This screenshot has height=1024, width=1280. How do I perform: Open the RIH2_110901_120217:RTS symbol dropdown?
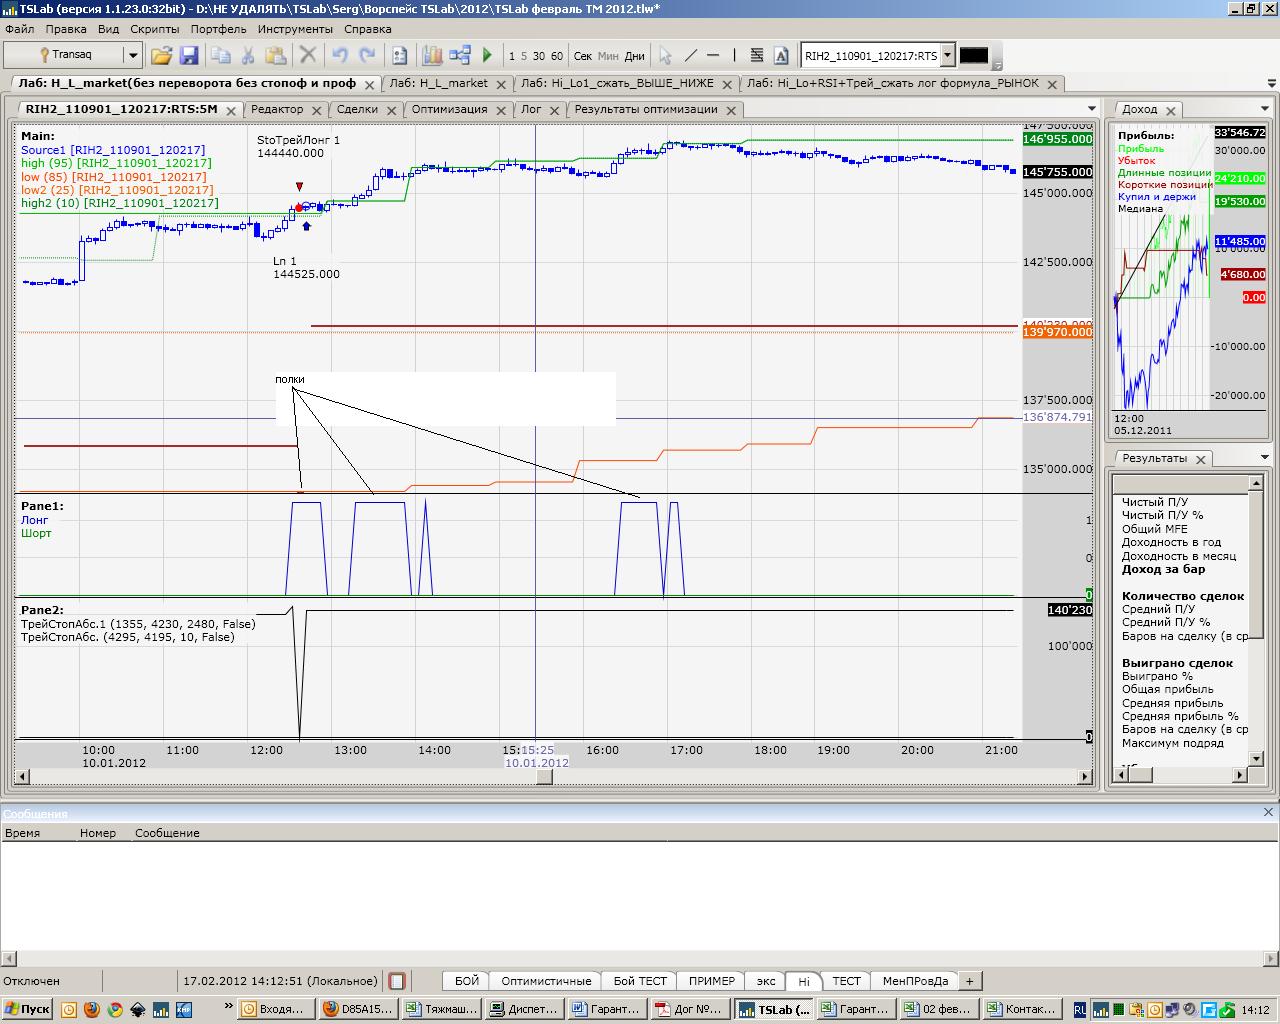click(948, 56)
